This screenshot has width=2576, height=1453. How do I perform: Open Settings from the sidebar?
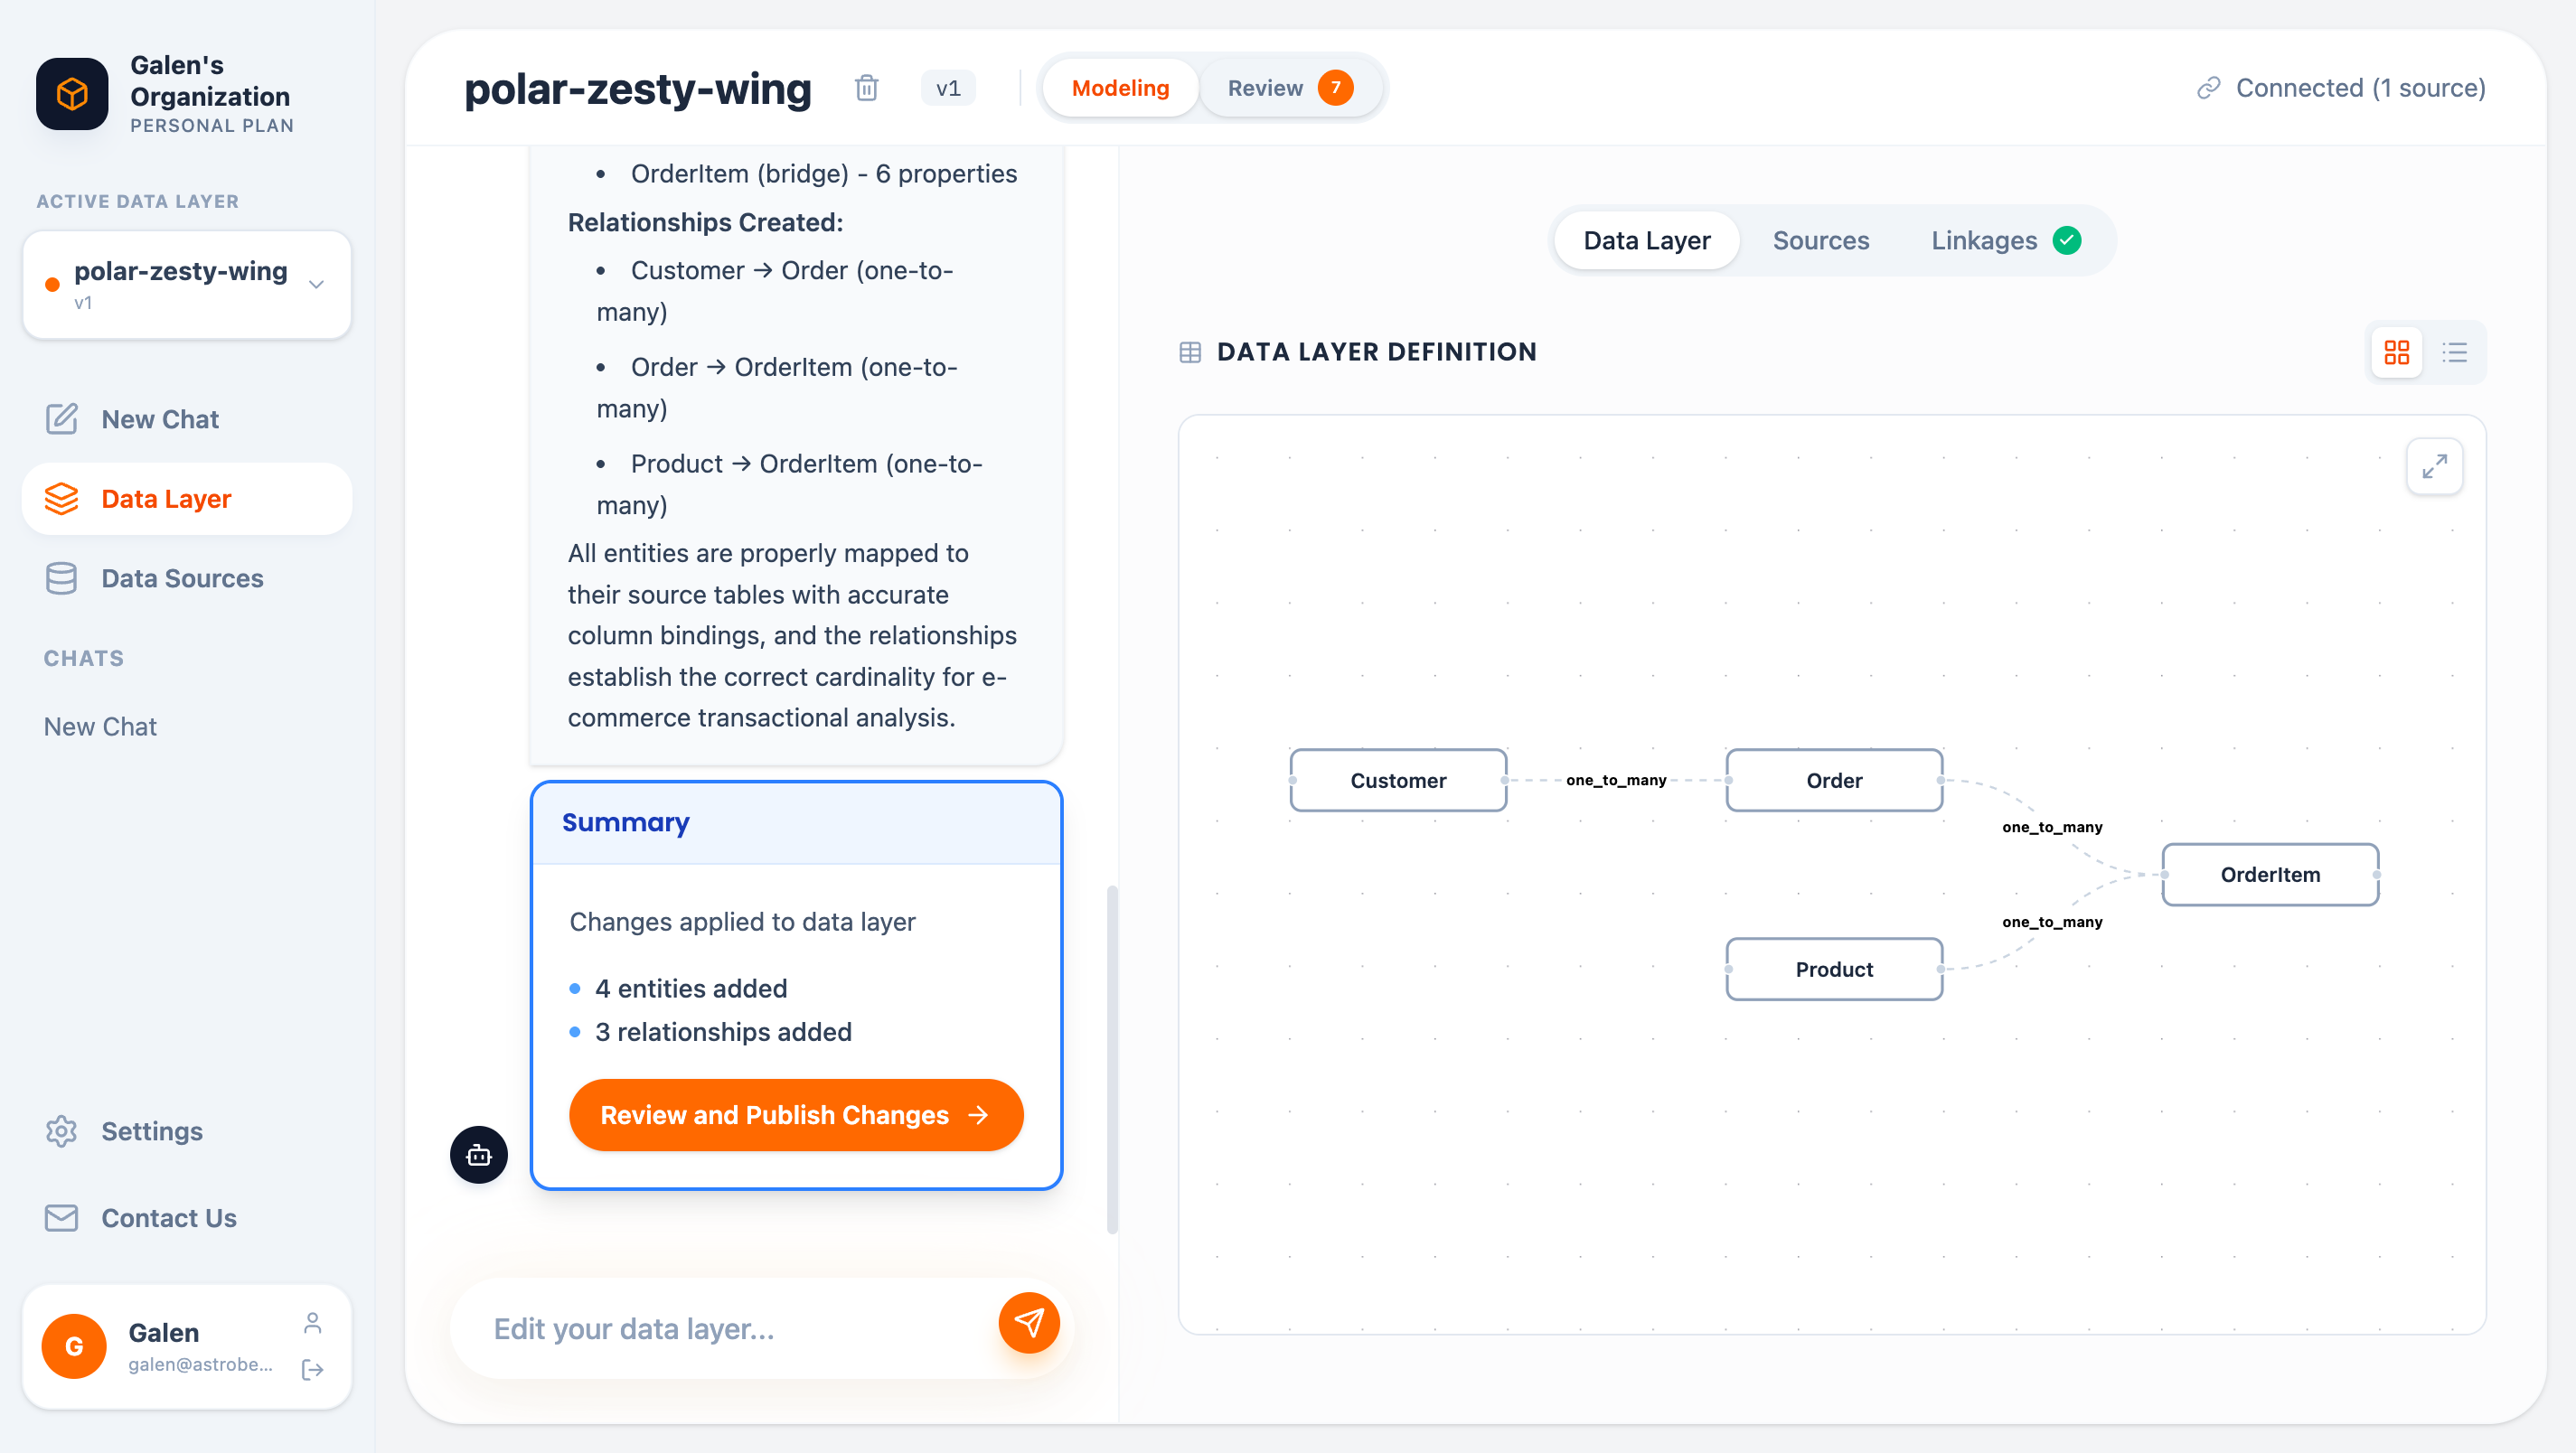coord(151,1131)
